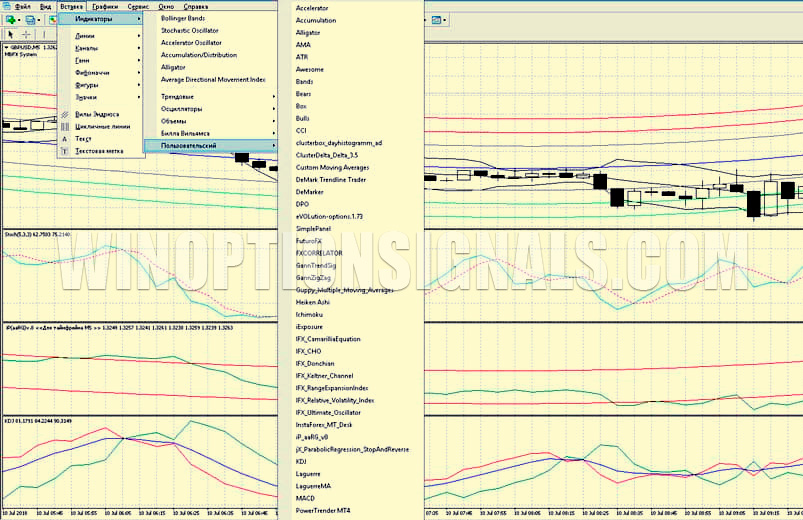Image resolution: width=803 pixels, height=520 pixels.
Task: Open the Сервис menu
Action: [x=139, y=6]
